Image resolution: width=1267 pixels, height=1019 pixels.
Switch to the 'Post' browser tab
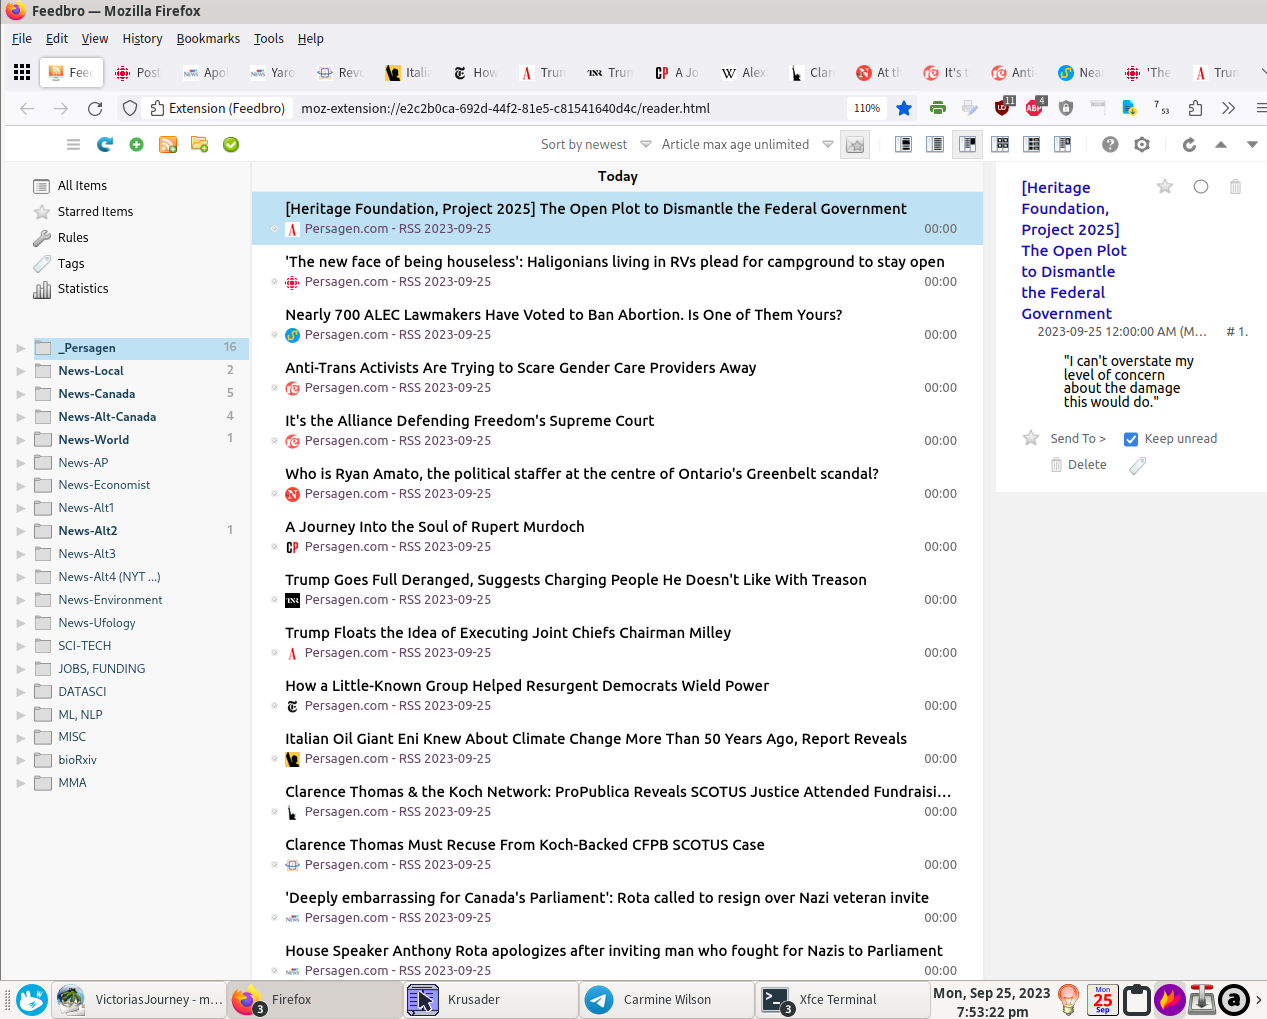tap(138, 73)
